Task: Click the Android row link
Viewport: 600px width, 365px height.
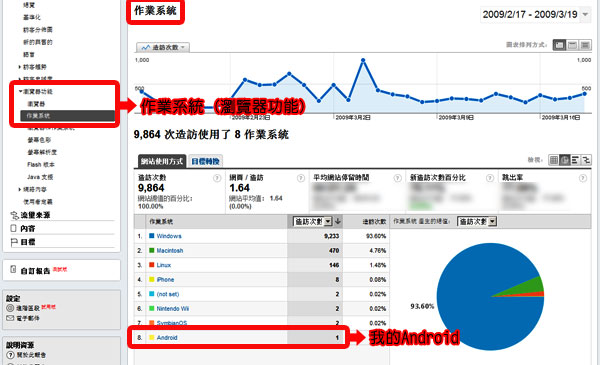Action: tap(167, 338)
